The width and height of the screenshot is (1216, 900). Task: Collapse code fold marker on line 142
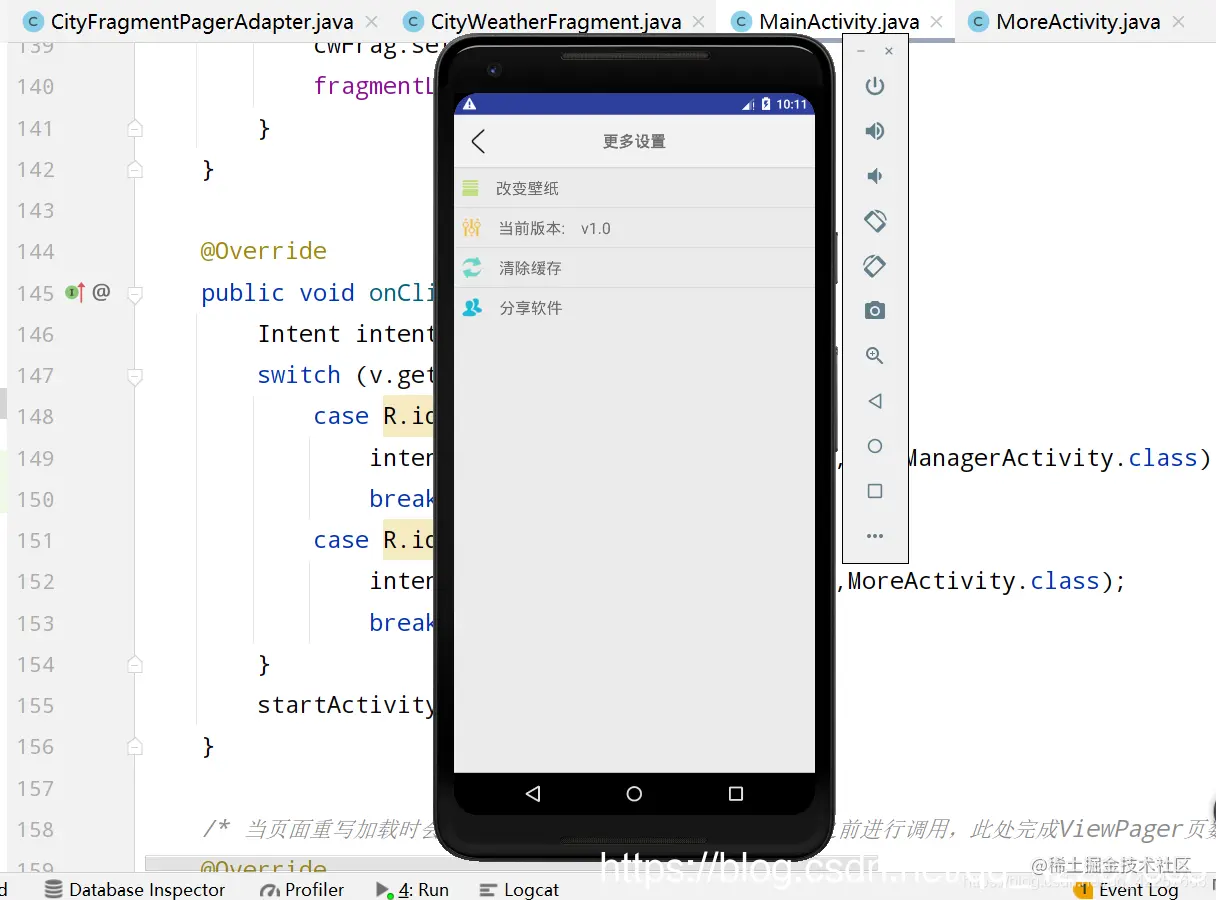(135, 170)
